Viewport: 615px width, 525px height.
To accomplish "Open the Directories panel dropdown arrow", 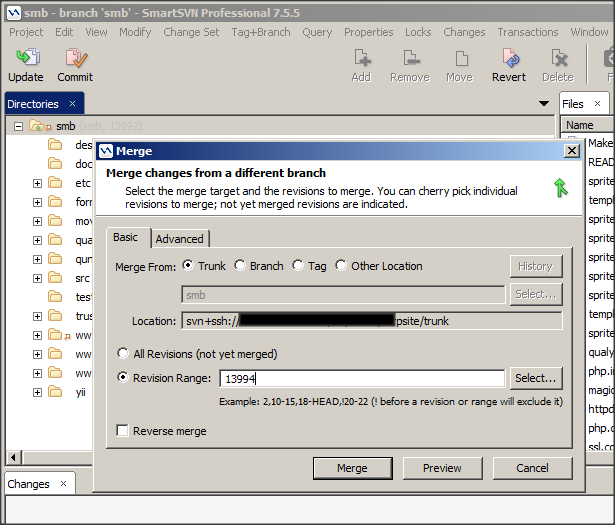I will point(544,104).
